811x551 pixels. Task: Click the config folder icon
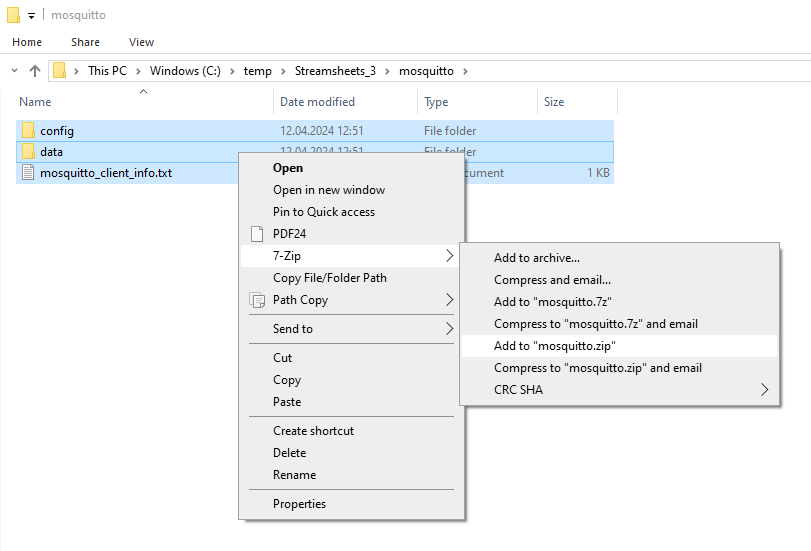click(x=28, y=131)
